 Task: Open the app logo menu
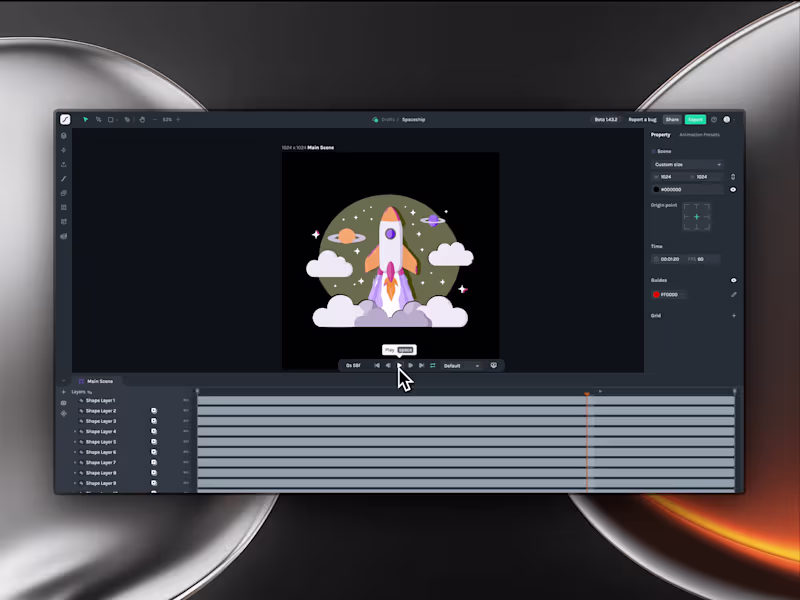[65, 119]
